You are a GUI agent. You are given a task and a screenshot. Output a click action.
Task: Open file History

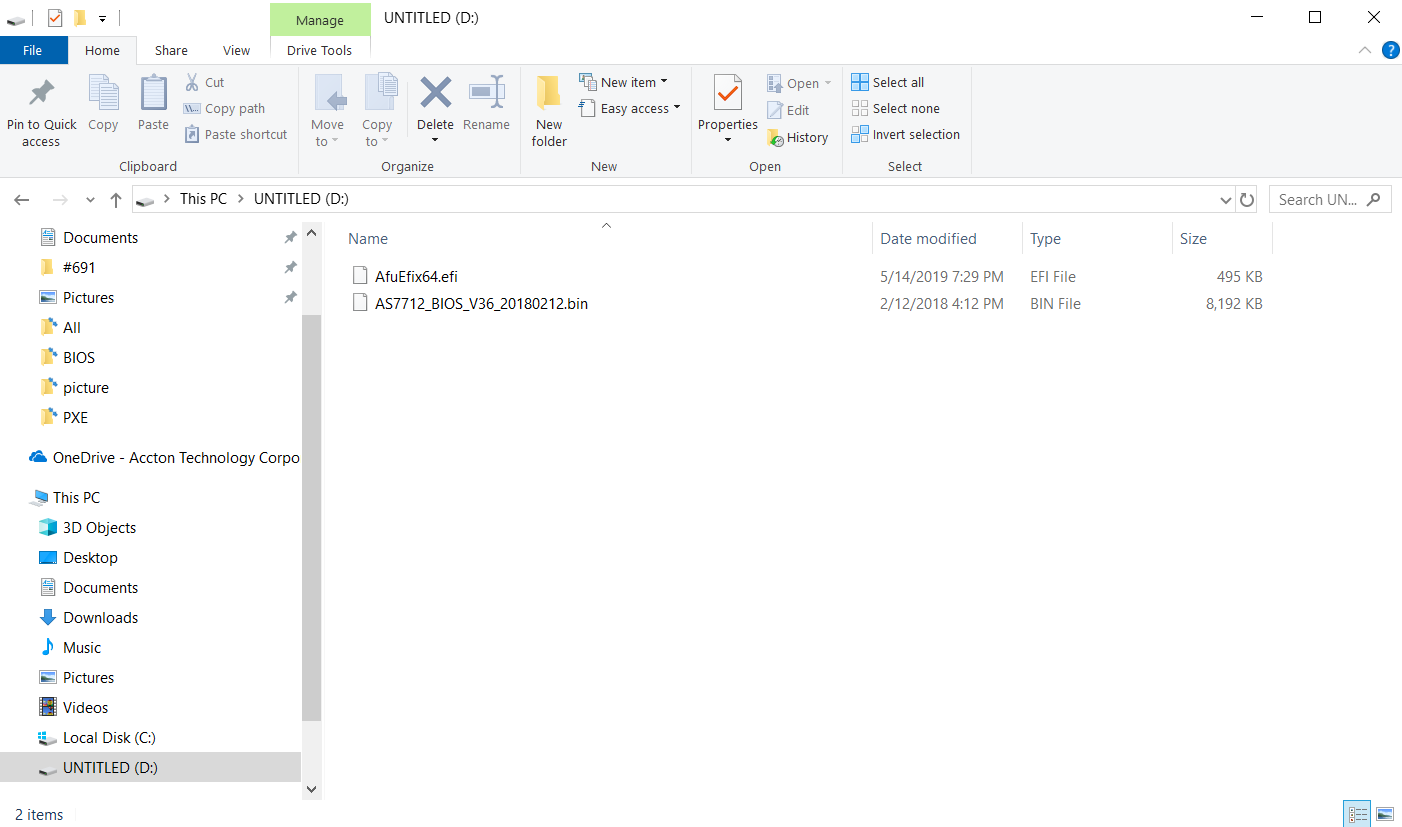[798, 137]
